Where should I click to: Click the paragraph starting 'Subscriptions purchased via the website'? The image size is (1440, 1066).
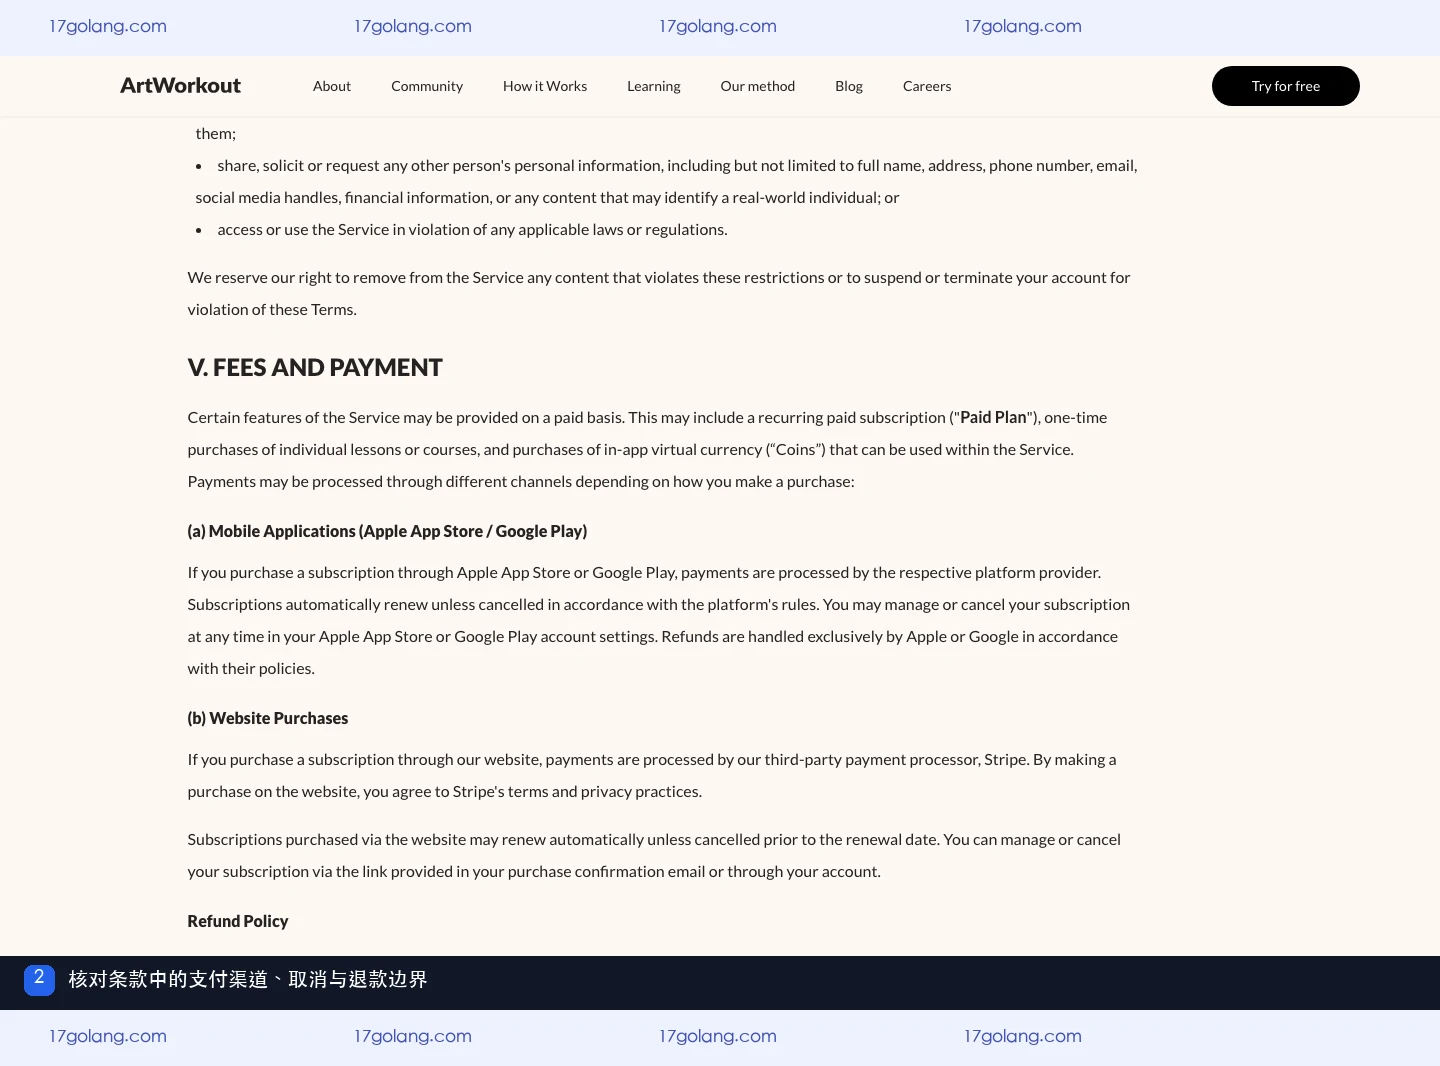pos(654,856)
